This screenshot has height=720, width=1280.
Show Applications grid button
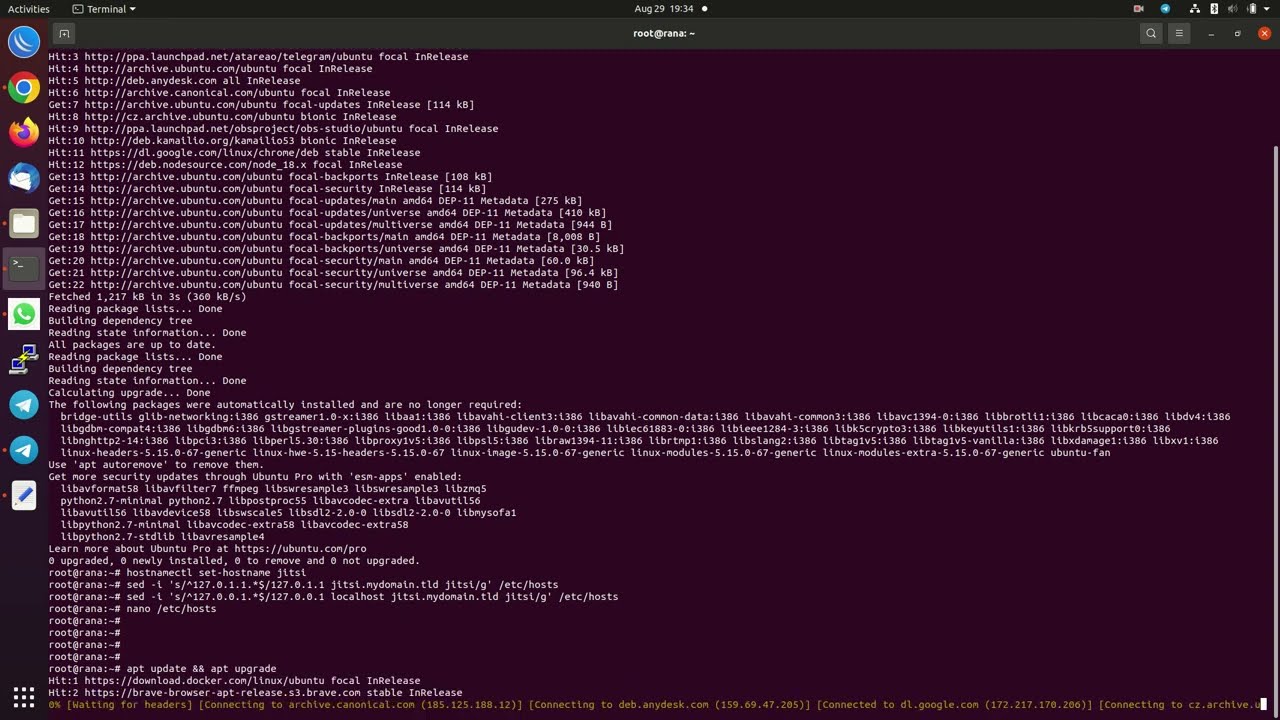pyautogui.click(x=24, y=697)
